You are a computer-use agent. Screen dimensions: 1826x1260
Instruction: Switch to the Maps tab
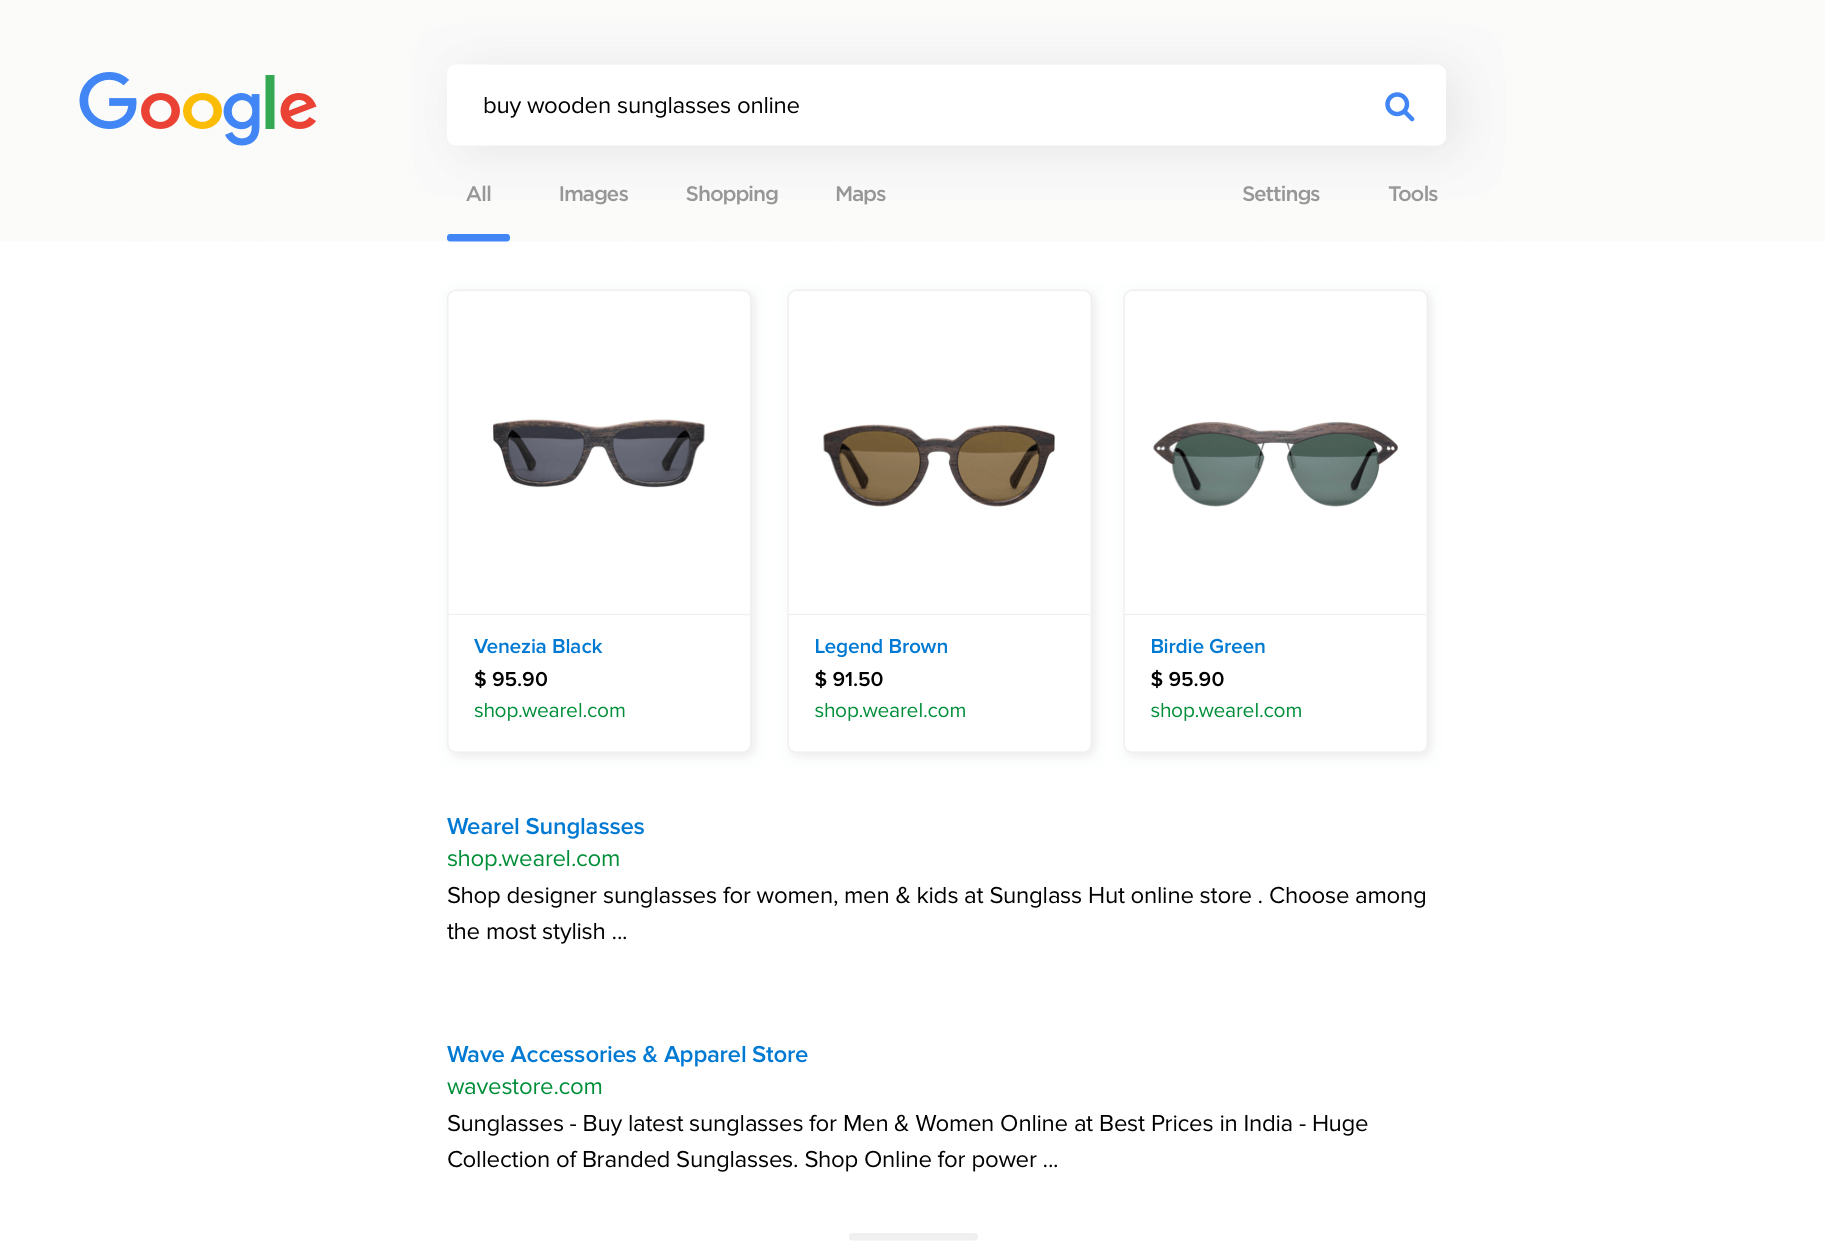(x=860, y=194)
